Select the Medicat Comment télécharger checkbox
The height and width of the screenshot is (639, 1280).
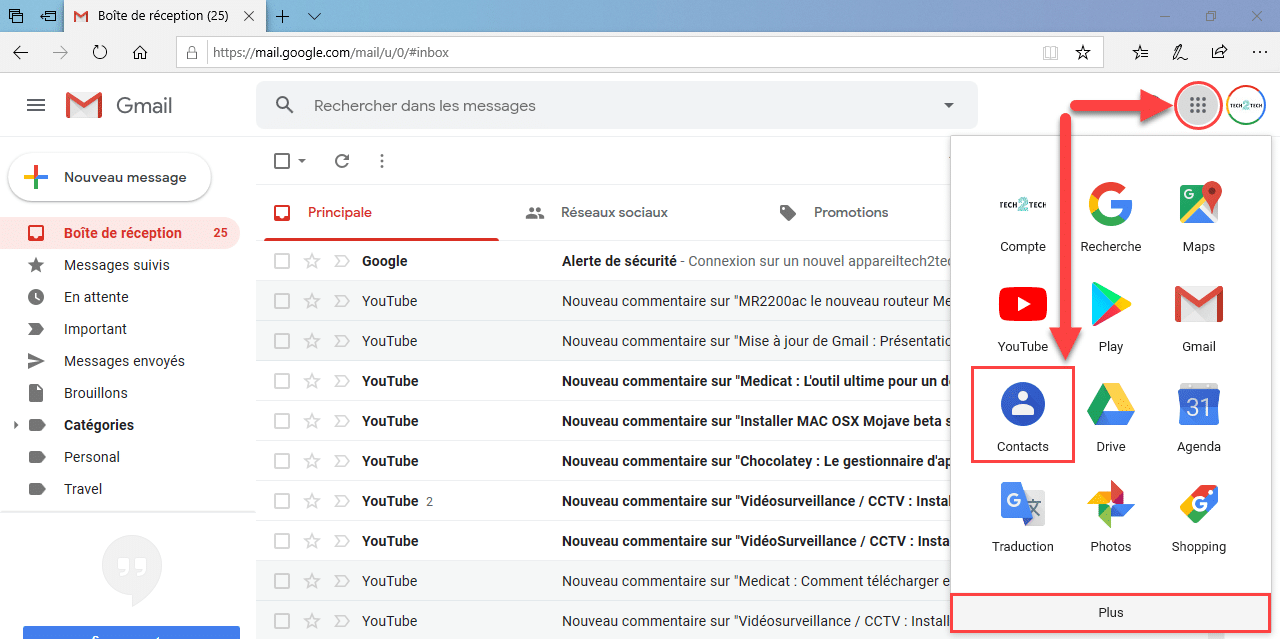[x=282, y=581]
